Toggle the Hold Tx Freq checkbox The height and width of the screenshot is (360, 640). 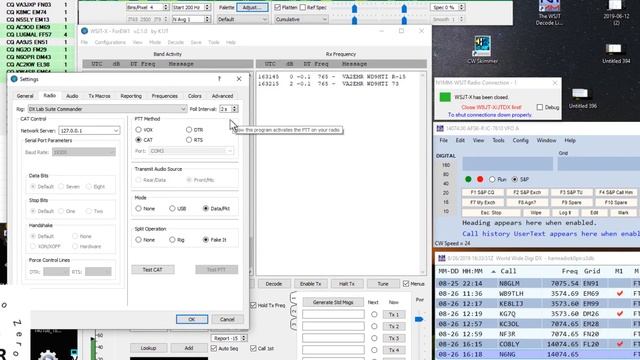click(x=253, y=305)
